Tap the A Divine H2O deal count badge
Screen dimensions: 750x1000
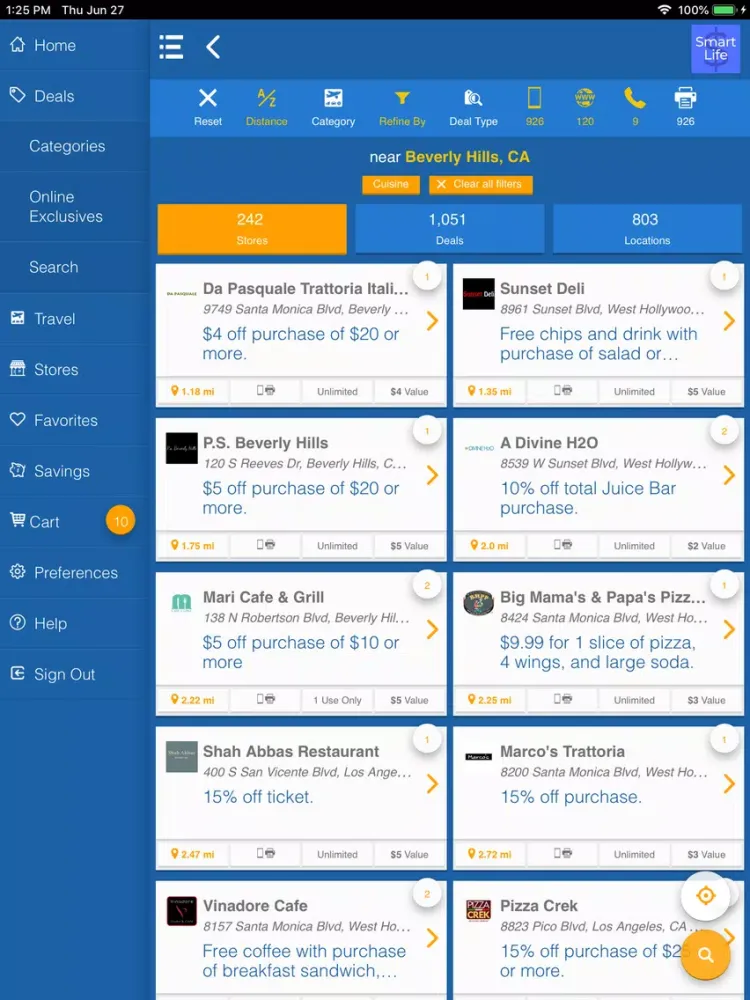(724, 432)
